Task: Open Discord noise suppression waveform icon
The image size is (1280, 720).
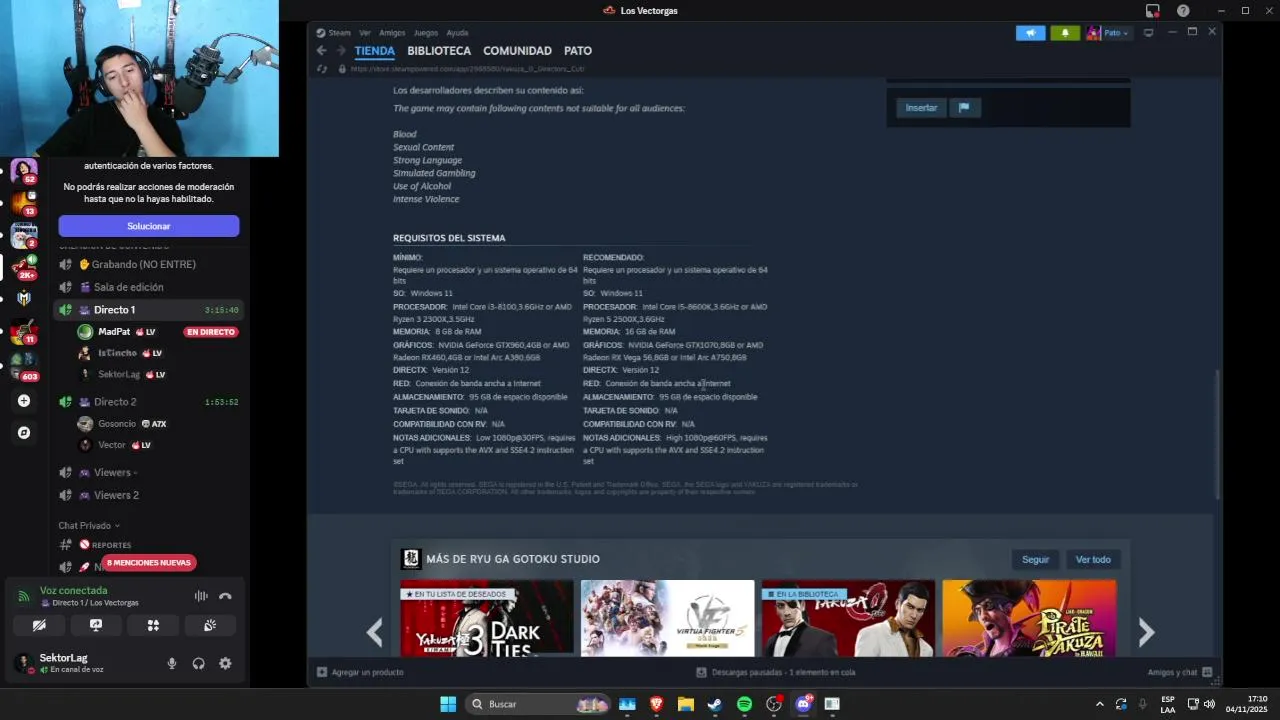Action: tap(201, 596)
